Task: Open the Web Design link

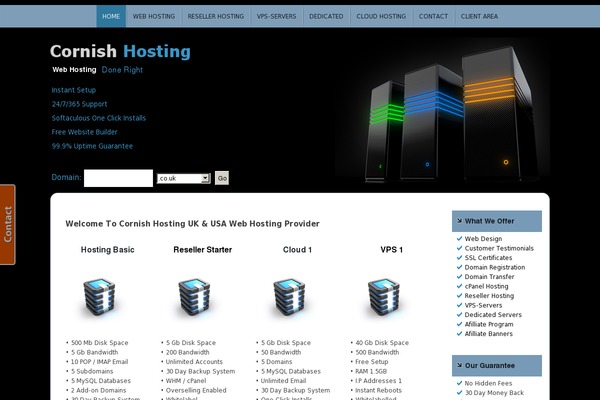Action: pyautogui.click(x=483, y=238)
